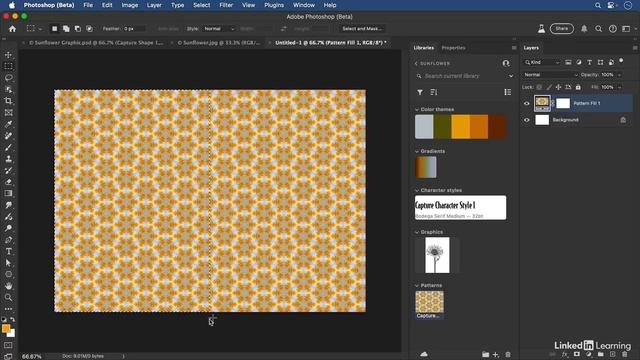Hide the Pattern Fill 1 layer
The height and width of the screenshot is (360, 640).
(527, 103)
